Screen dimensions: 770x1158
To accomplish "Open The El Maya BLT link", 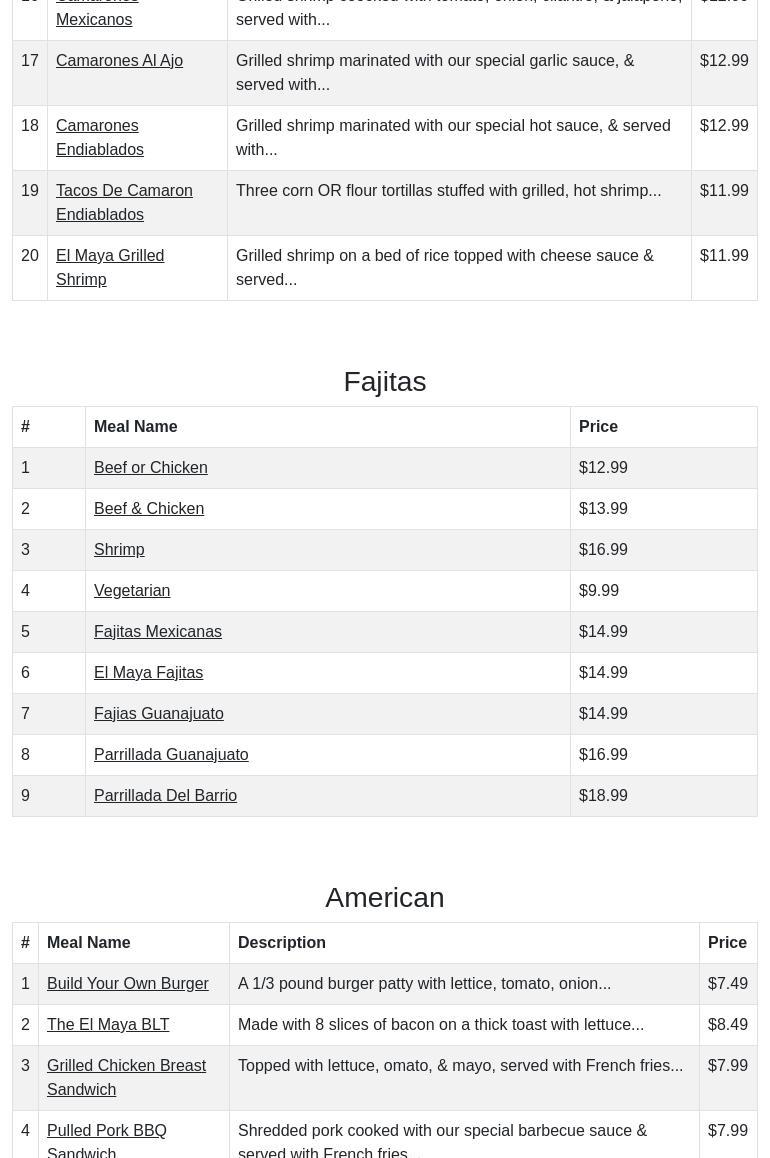I will [x=108, y=1024].
